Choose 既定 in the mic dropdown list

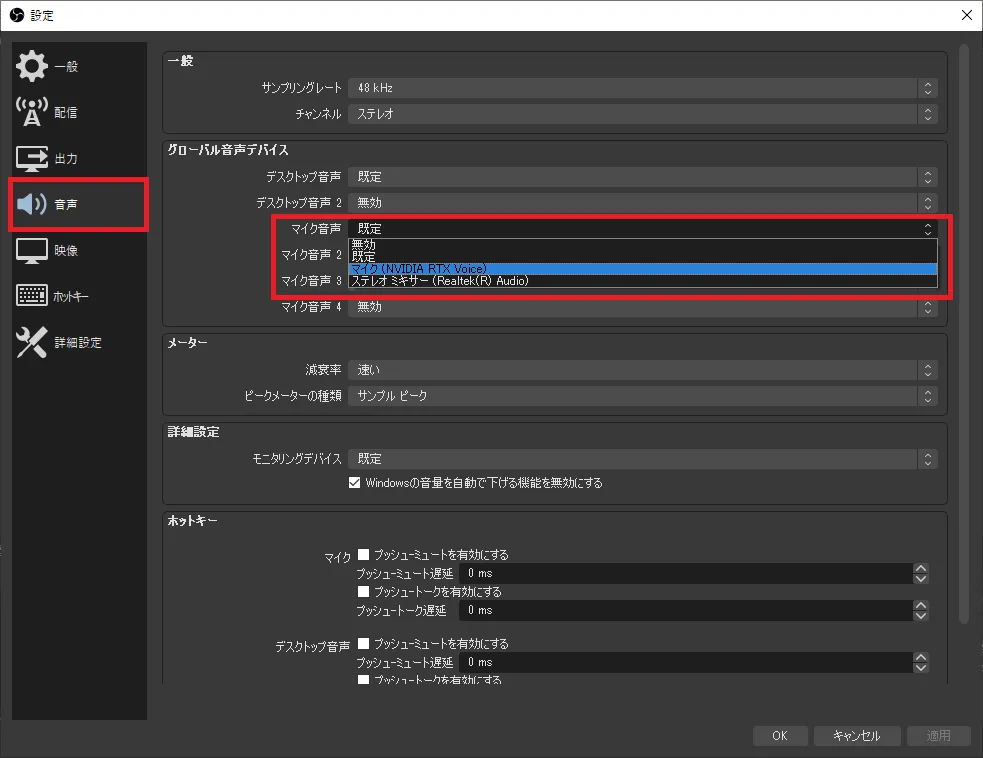643,256
